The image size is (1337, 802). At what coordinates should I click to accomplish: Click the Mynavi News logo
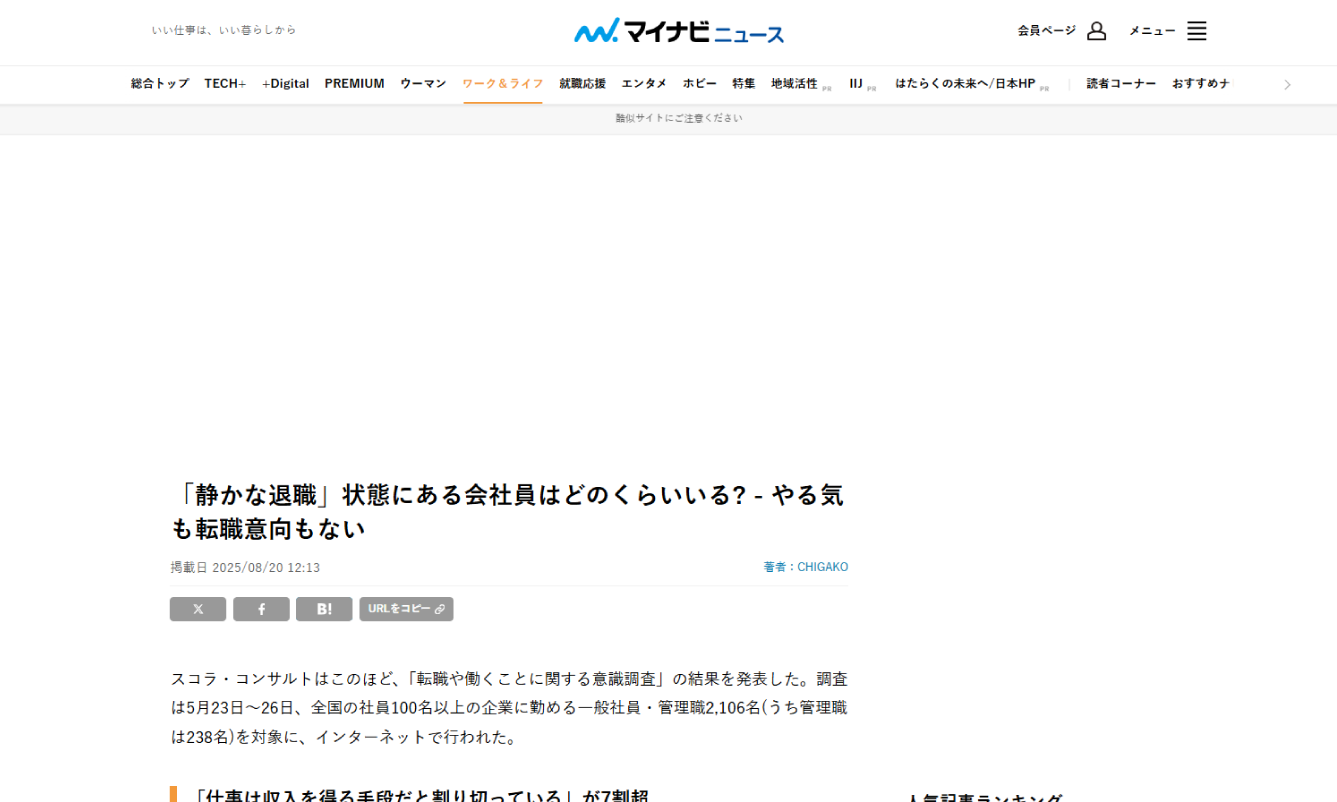[679, 31]
